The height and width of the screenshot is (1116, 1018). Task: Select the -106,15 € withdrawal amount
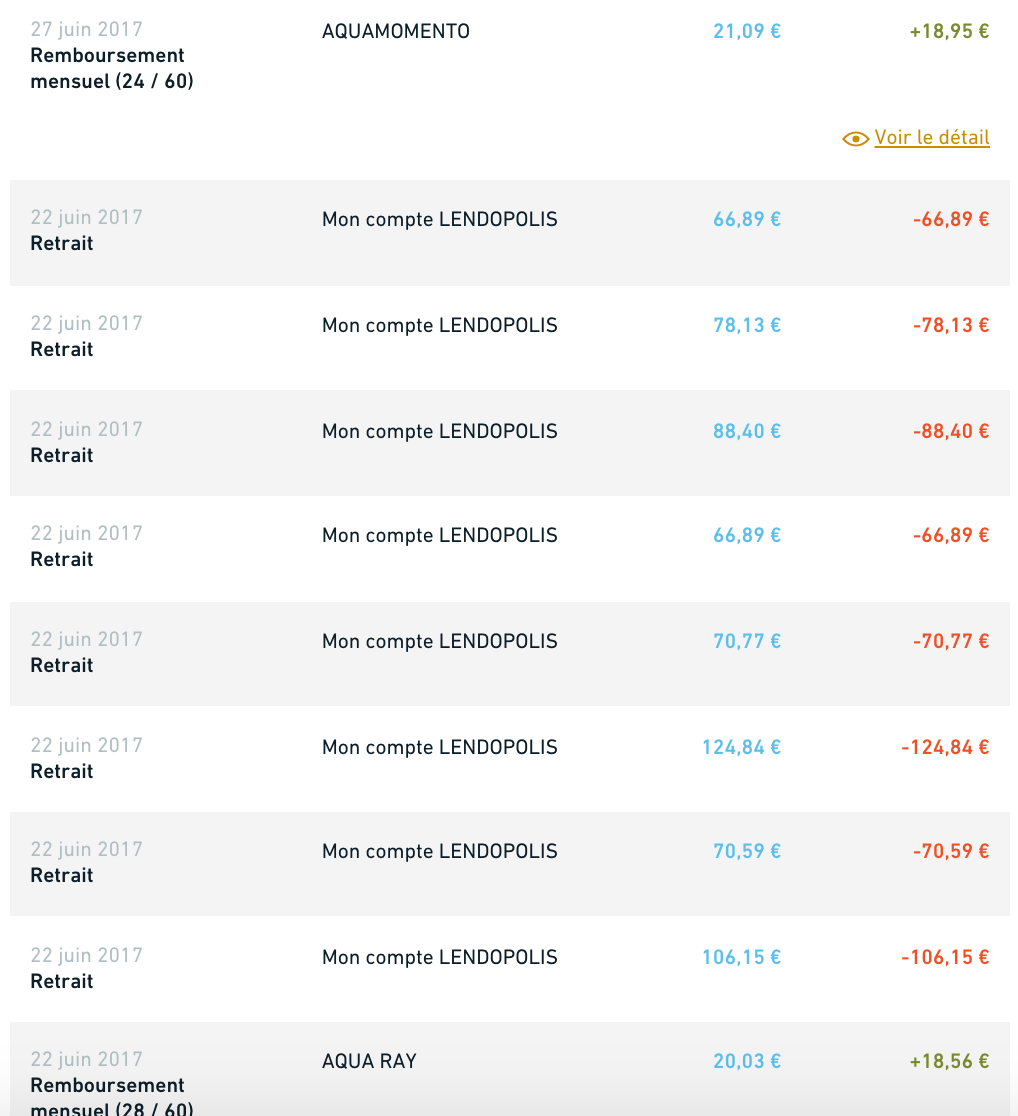point(945,957)
